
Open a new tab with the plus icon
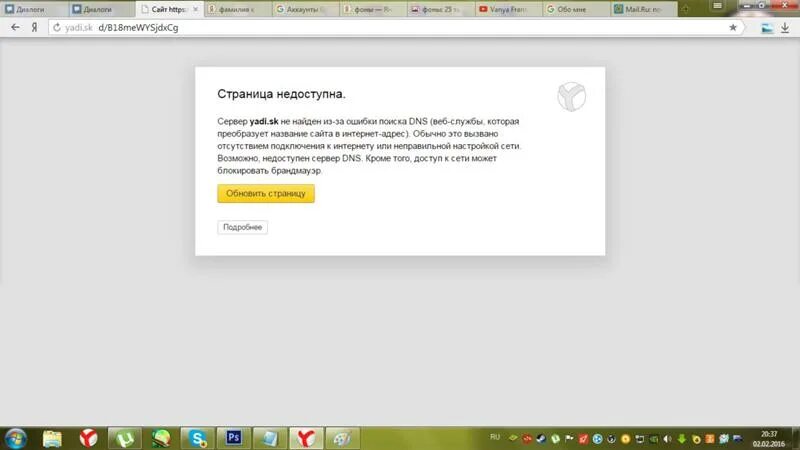(685, 9)
